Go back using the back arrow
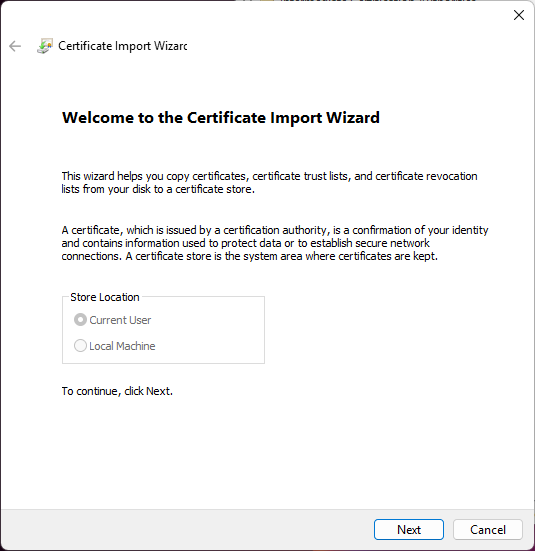535x551 pixels. tap(15, 46)
